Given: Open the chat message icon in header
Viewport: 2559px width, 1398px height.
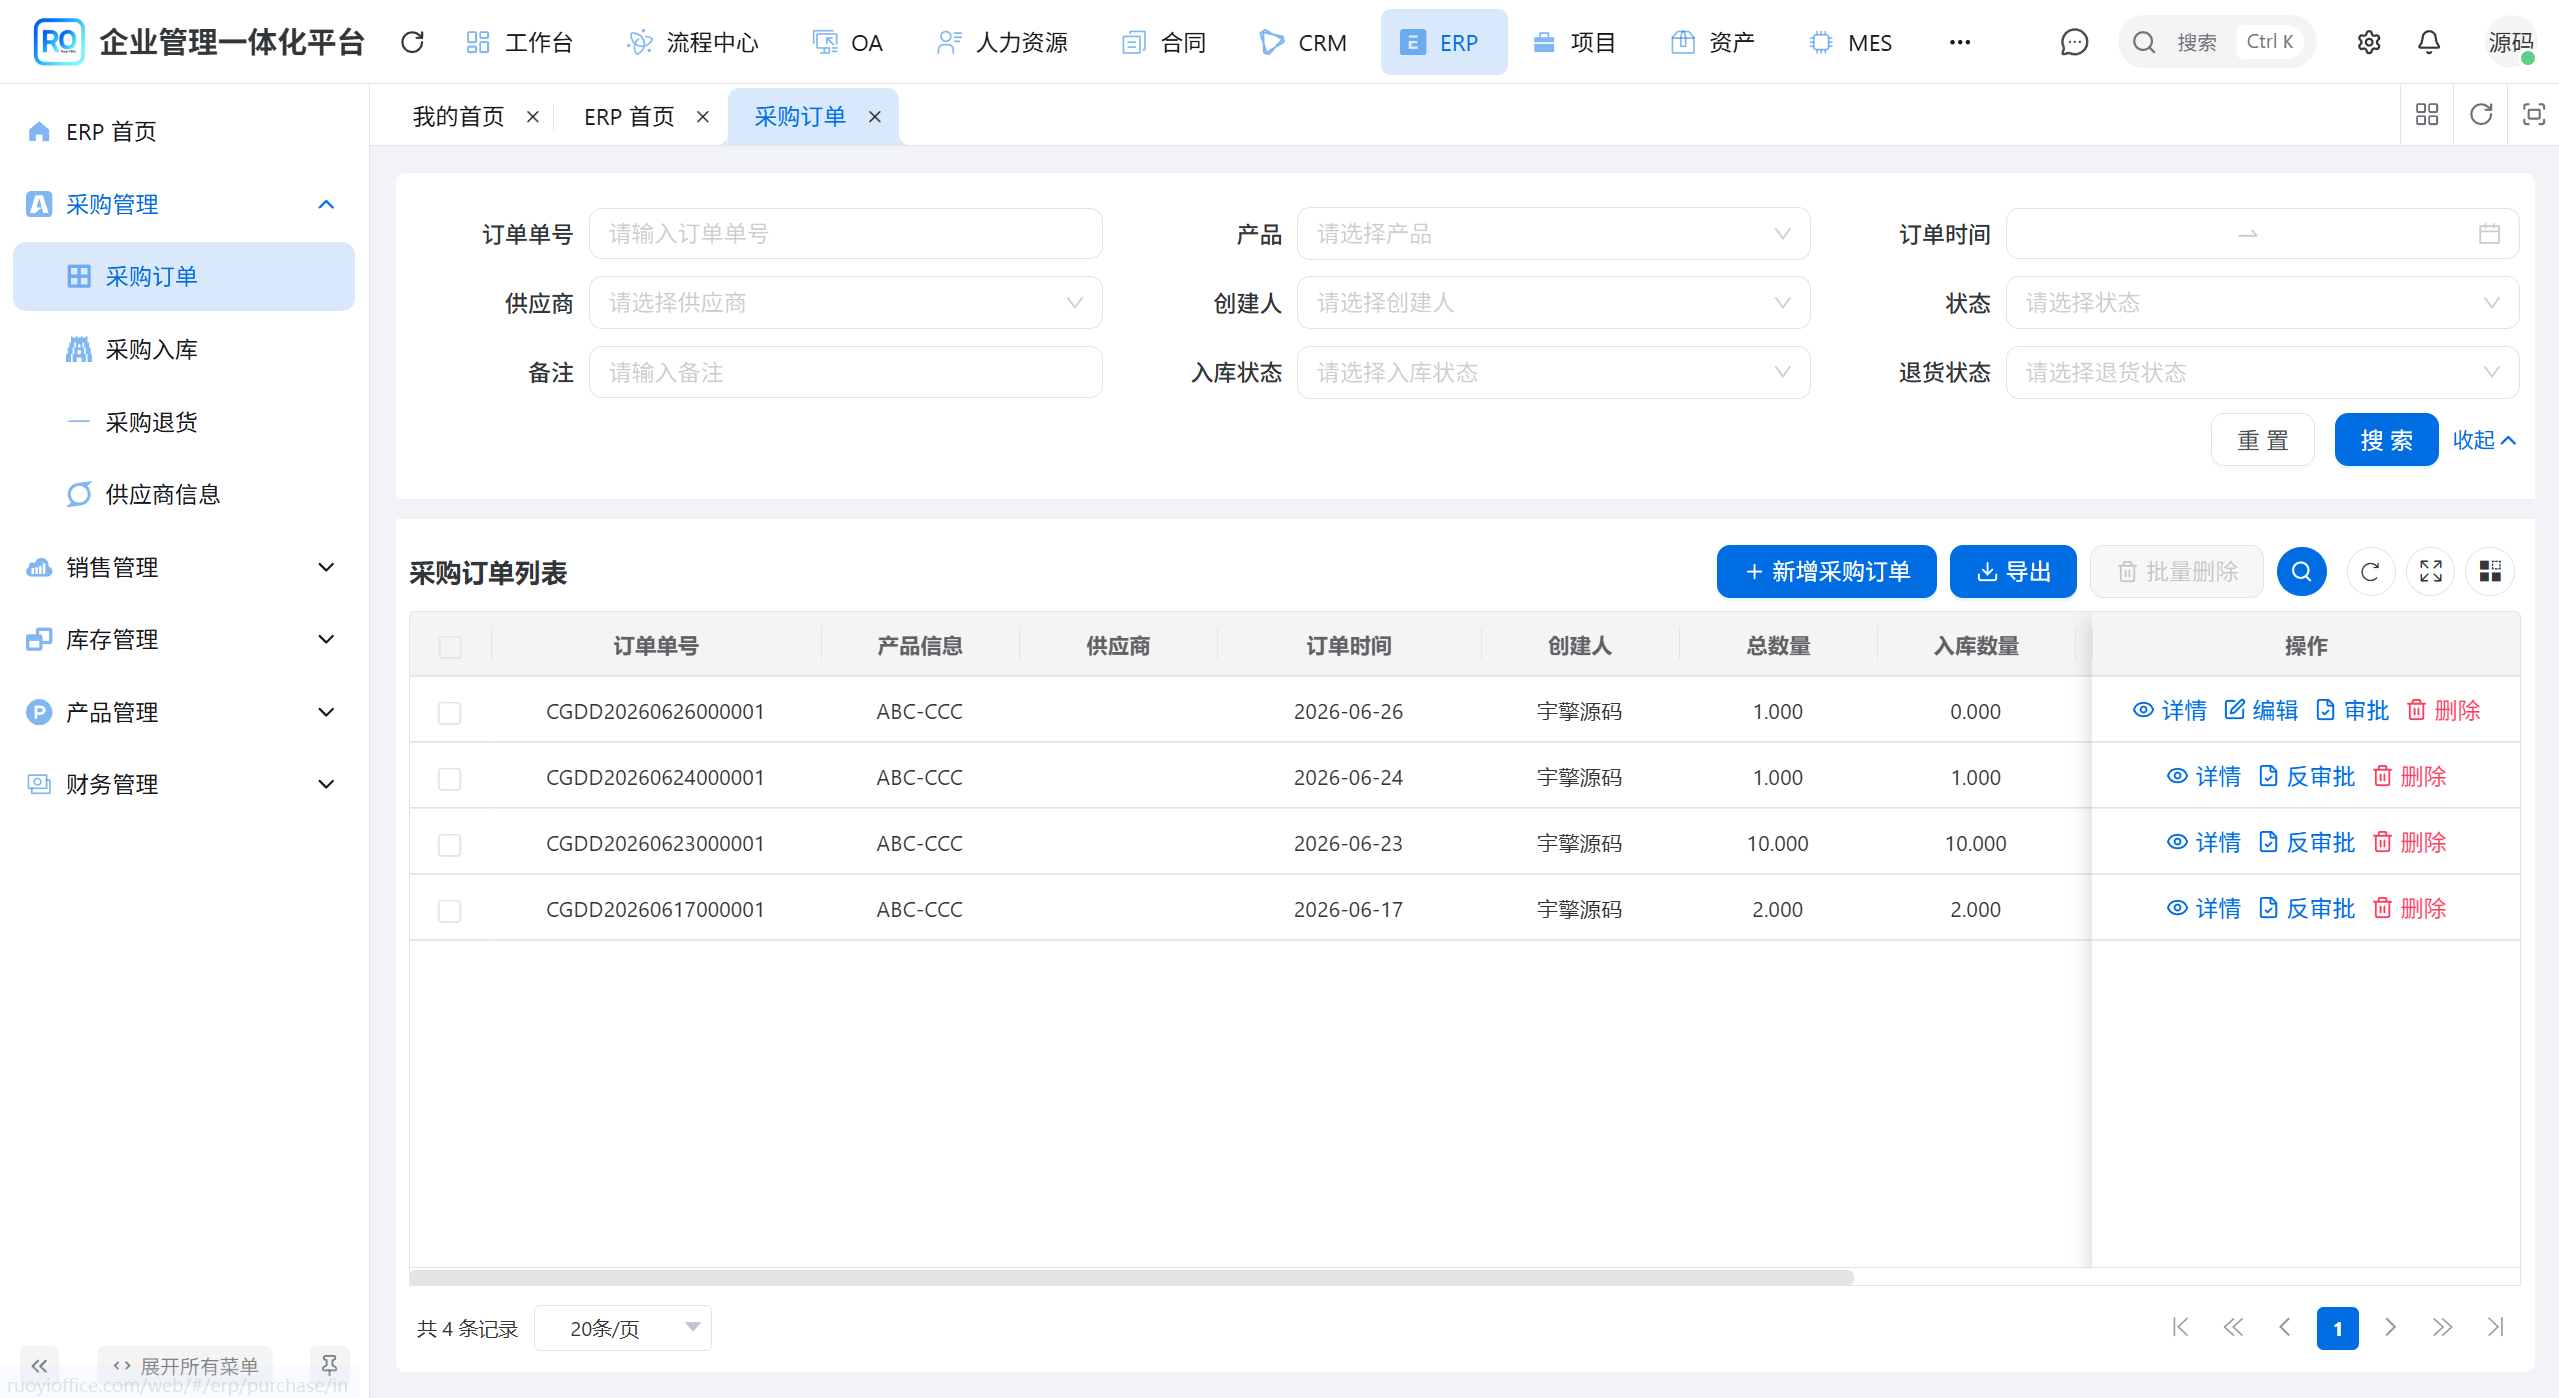Looking at the screenshot, I should tap(2074, 42).
